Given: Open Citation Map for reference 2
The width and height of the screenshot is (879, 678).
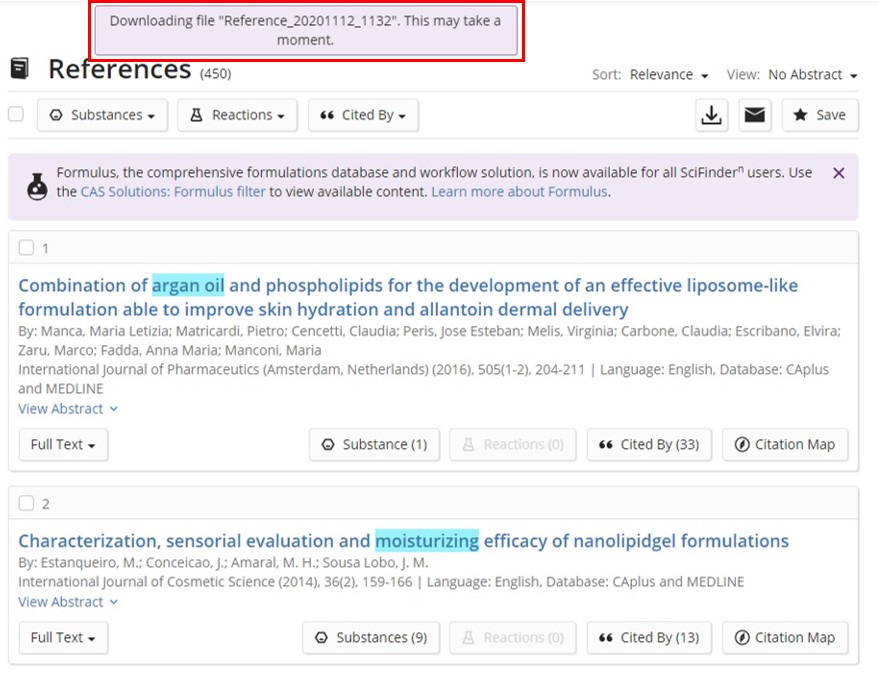Looking at the screenshot, I should point(785,638).
